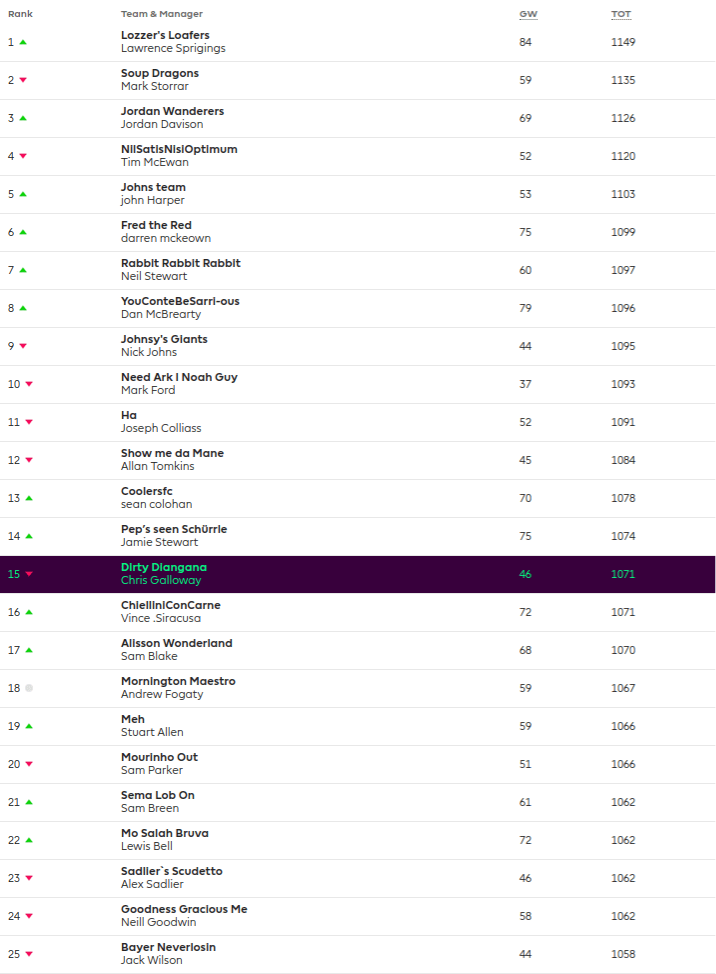Click red down arrow beside rank 2
The width and height of the screenshot is (716, 974).
pos(23,80)
